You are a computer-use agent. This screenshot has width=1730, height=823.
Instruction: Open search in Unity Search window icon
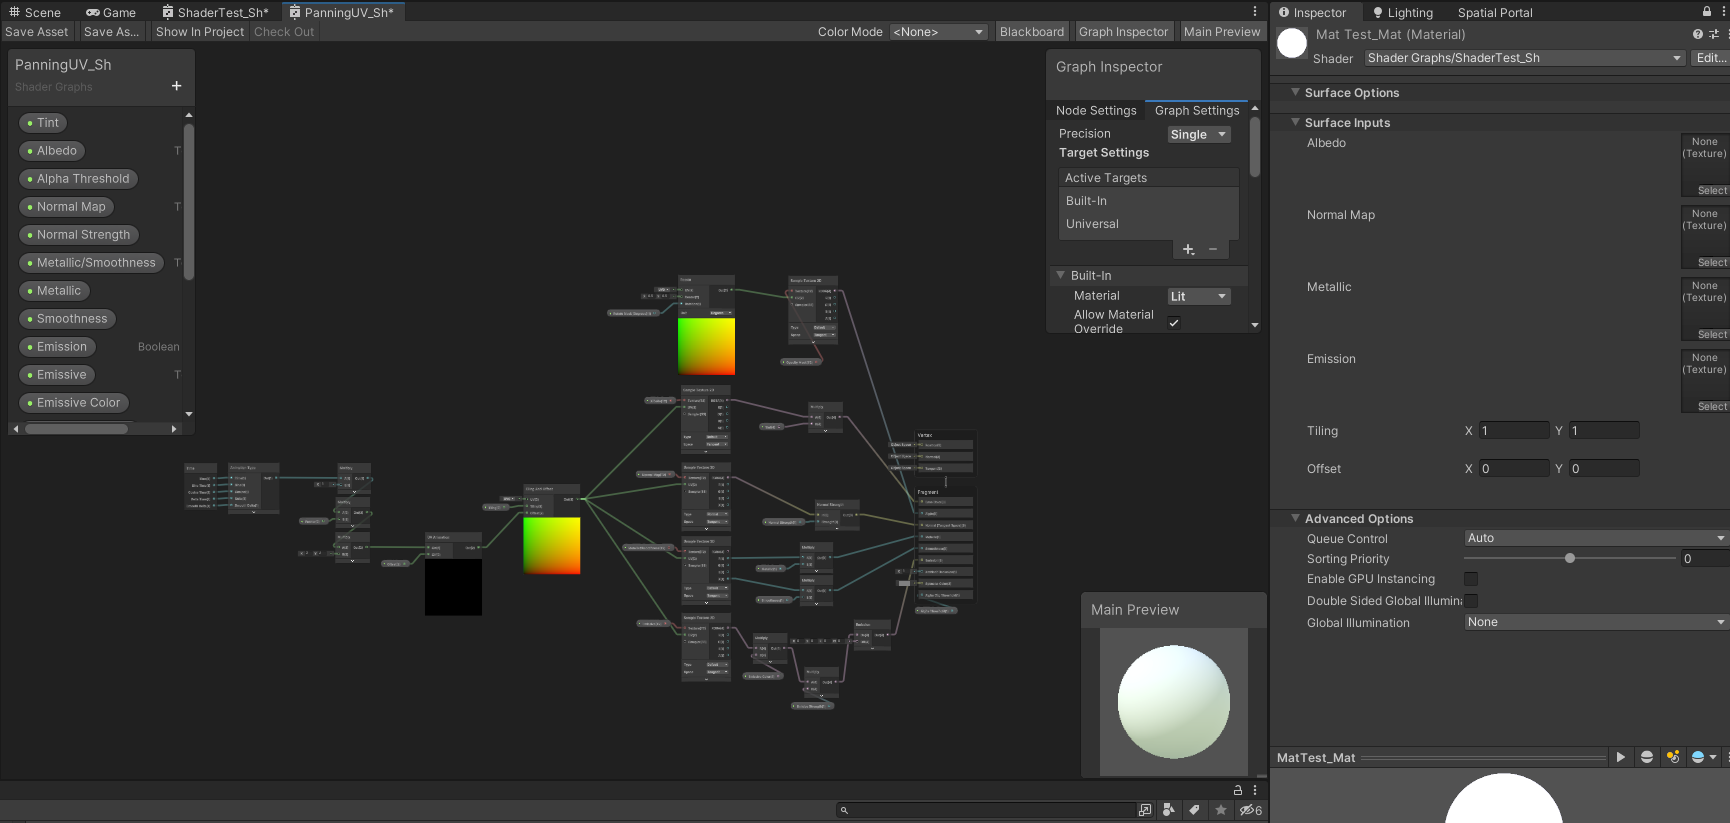pyautogui.click(x=1145, y=810)
